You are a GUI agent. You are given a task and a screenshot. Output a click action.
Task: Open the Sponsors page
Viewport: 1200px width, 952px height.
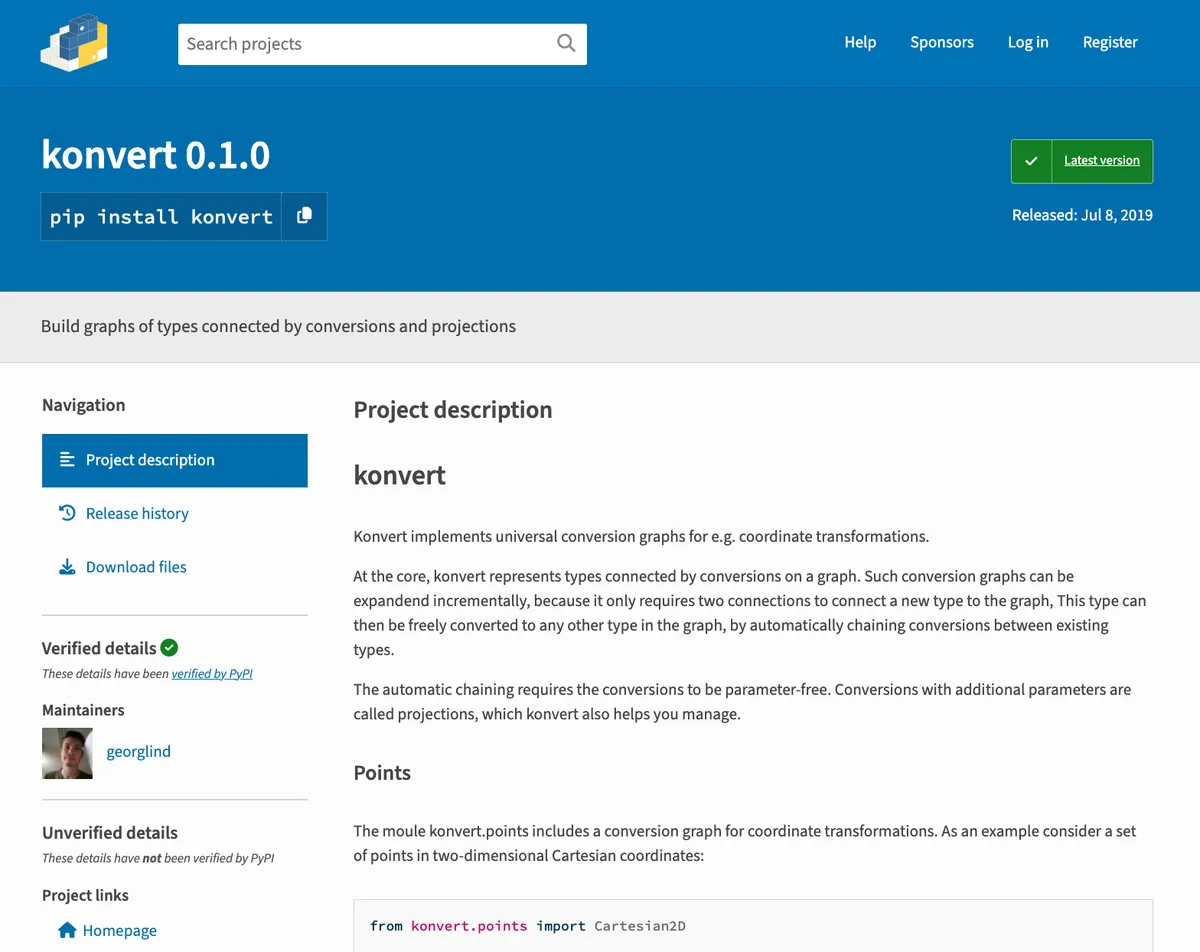[942, 42]
